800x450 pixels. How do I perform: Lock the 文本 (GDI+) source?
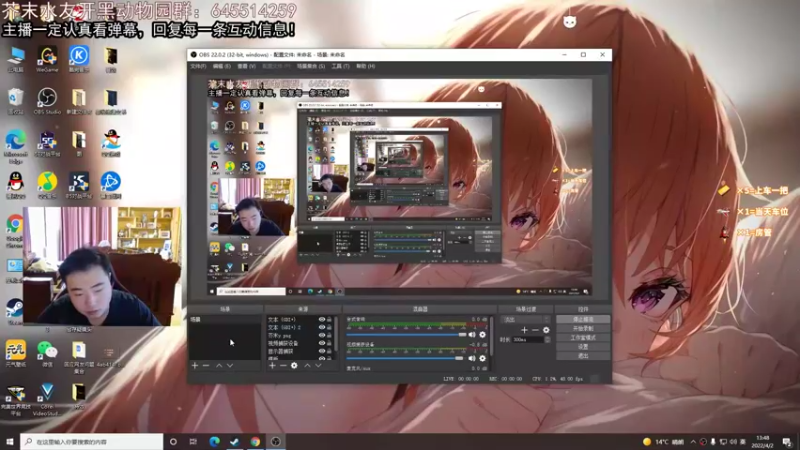(330, 320)
